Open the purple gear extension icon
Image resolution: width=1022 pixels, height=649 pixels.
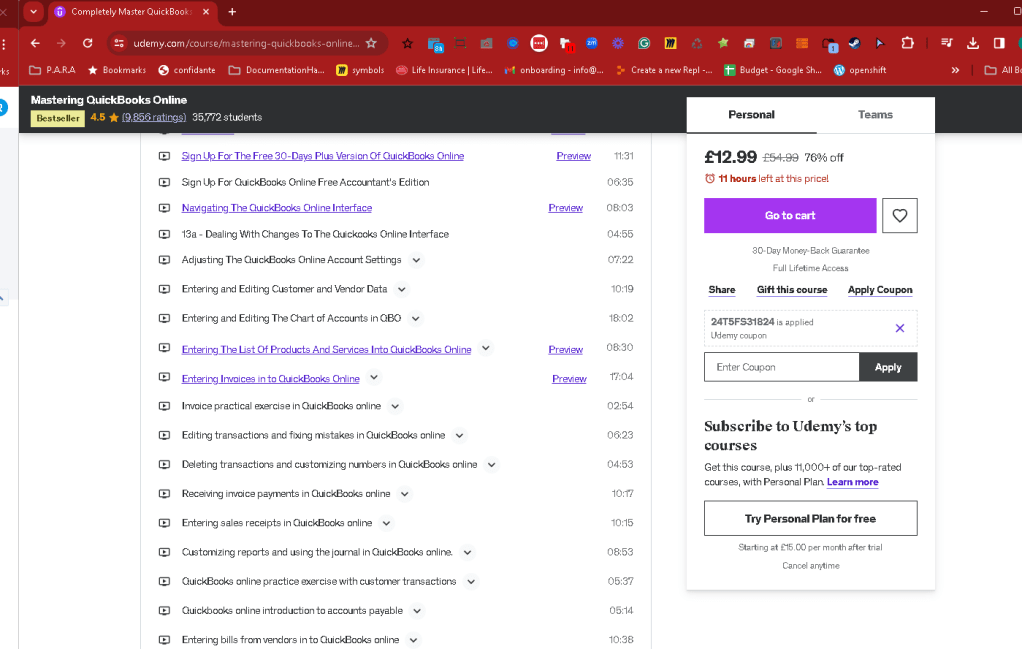click(618, 43)
